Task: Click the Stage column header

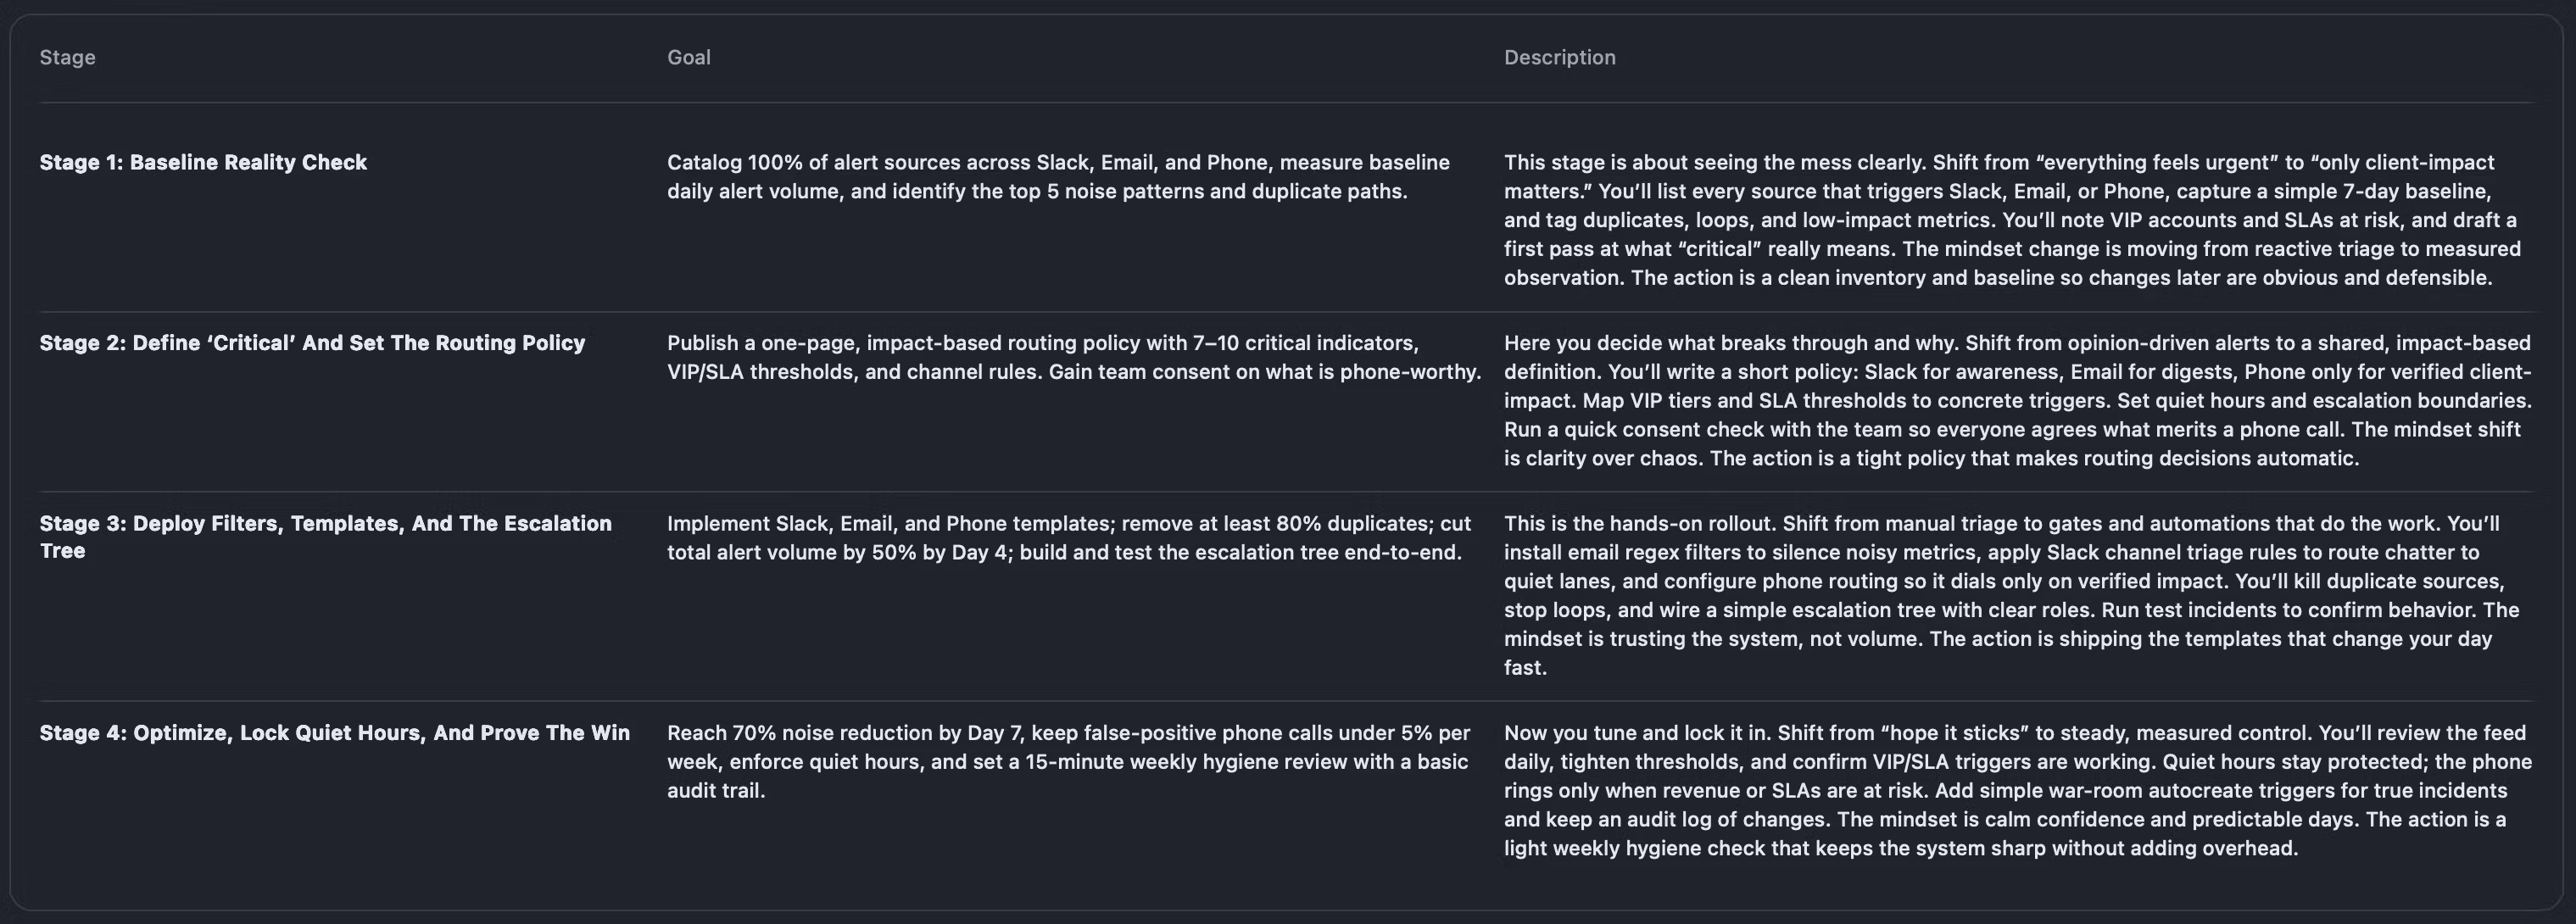Action: (x=67, y=57)
